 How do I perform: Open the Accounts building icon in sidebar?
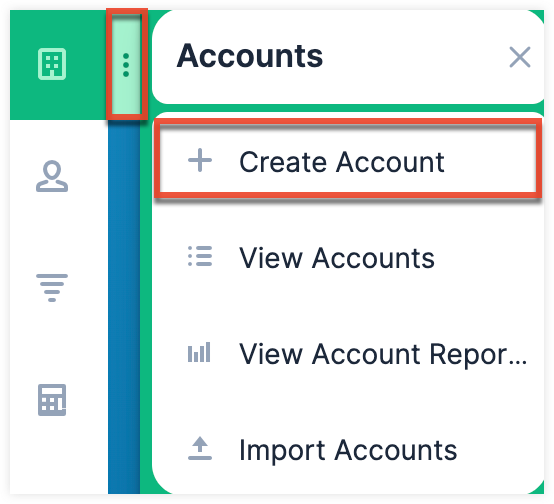52,64
